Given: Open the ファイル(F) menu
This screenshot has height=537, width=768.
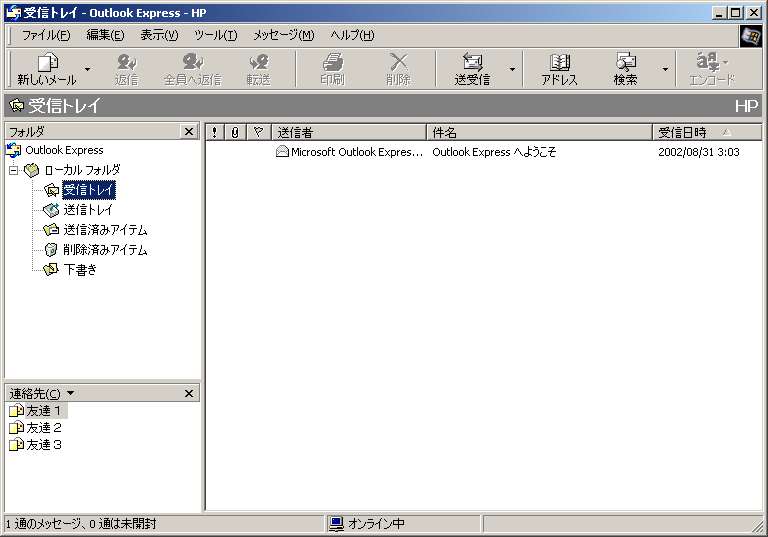Looking at the screenshot, I should 46,35.
